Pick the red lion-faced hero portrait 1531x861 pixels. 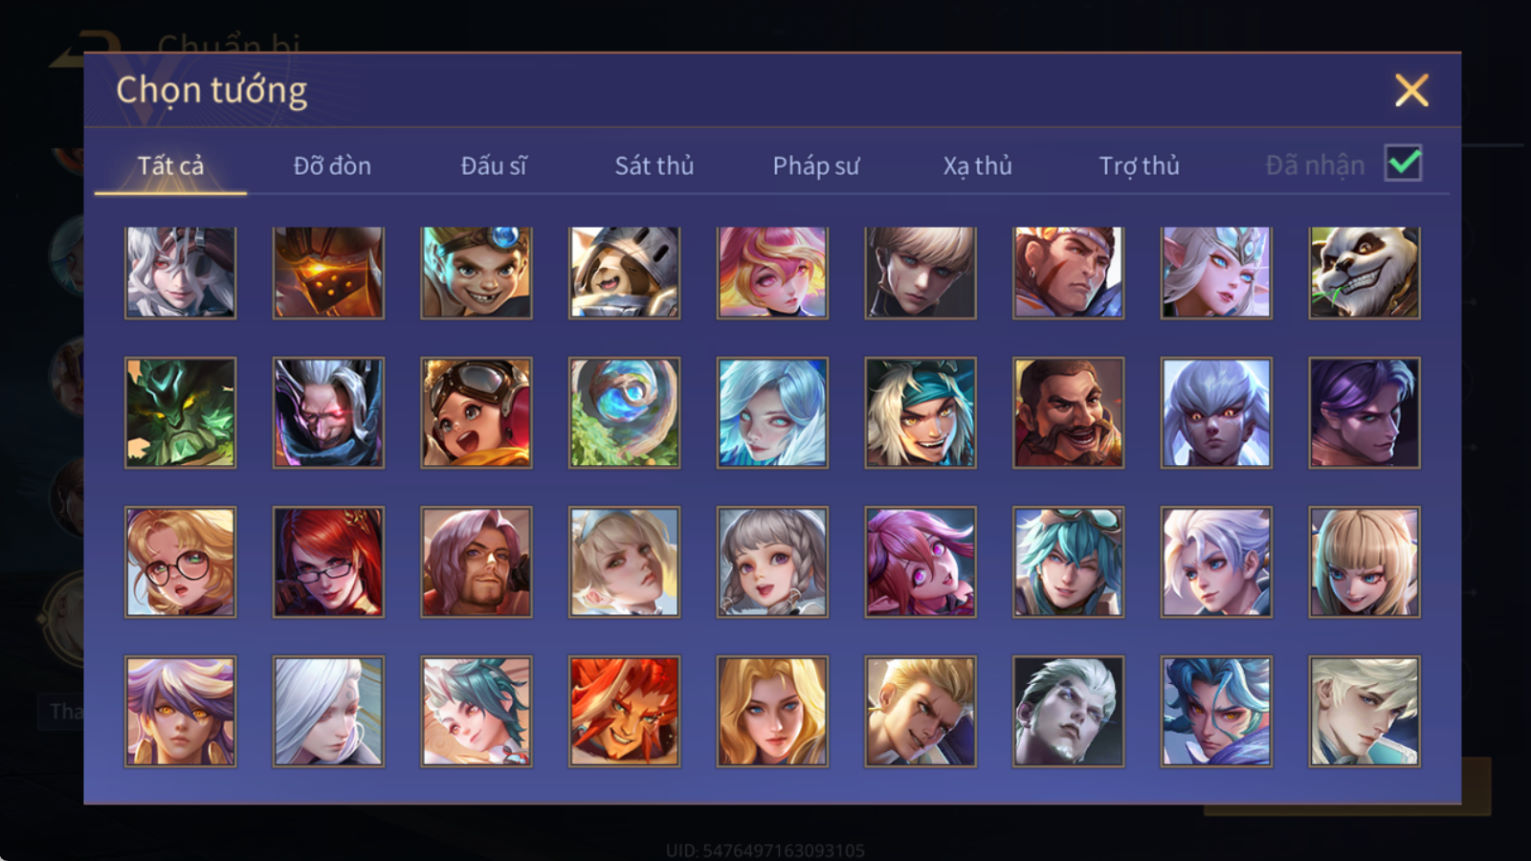[x=624, y=711]
